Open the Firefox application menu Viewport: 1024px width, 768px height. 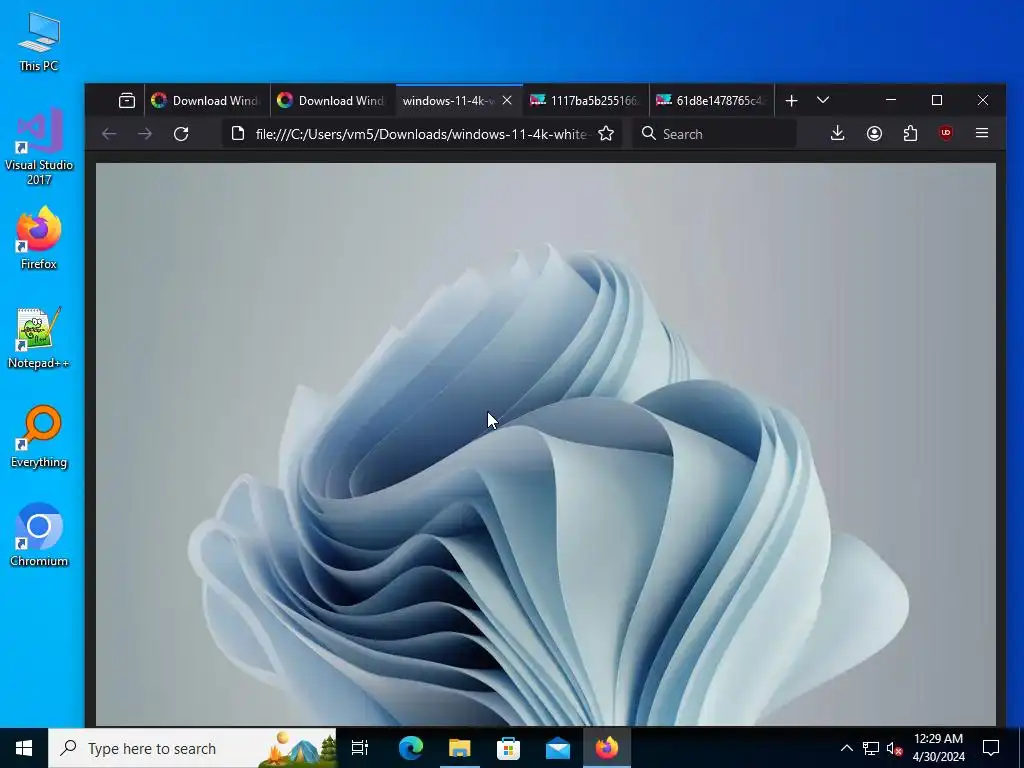pos(982,134)
